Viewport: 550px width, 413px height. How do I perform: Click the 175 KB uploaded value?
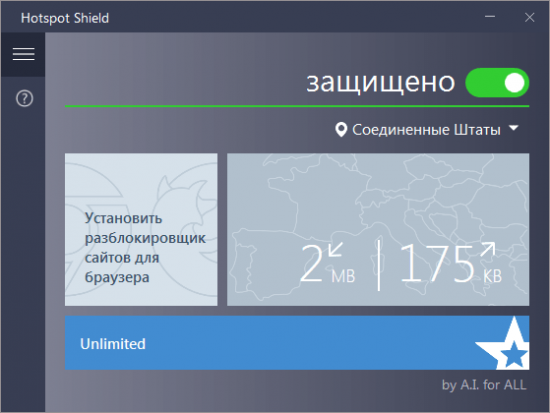451,263
